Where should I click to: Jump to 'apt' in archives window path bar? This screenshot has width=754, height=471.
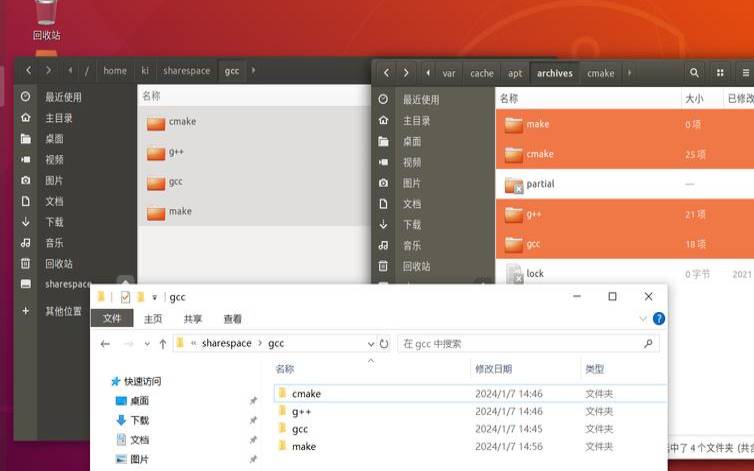click(x=515, y=73)
